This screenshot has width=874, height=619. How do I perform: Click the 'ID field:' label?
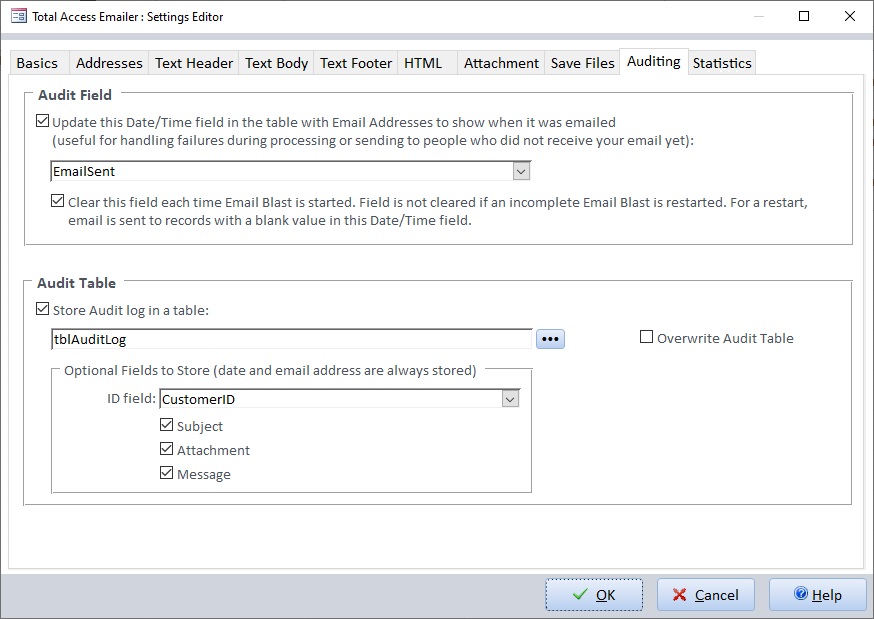click(x=131, y=398)
